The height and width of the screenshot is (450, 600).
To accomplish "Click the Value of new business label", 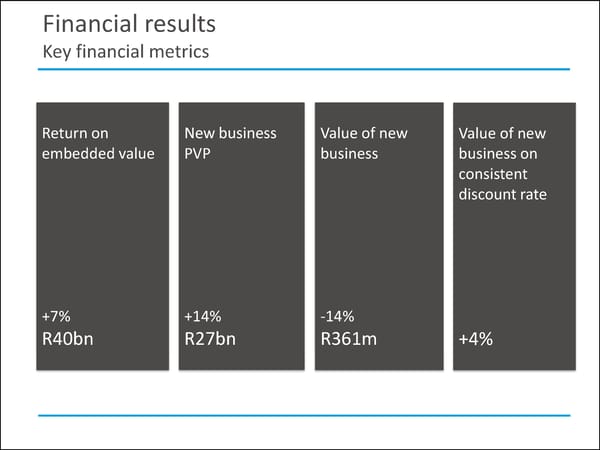I will pos(364,143).
